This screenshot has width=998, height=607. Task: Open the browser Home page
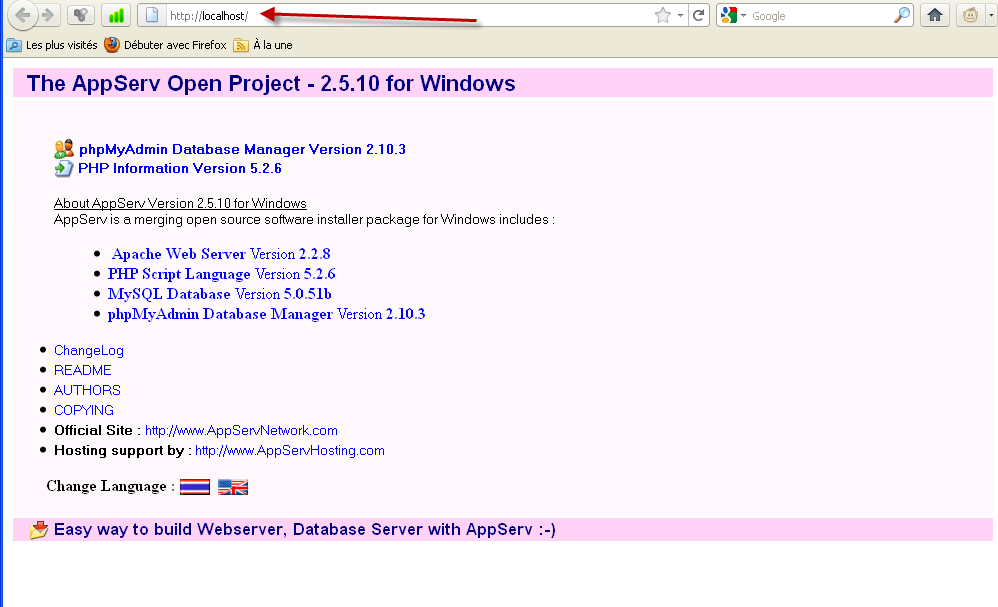coord(935,15)
